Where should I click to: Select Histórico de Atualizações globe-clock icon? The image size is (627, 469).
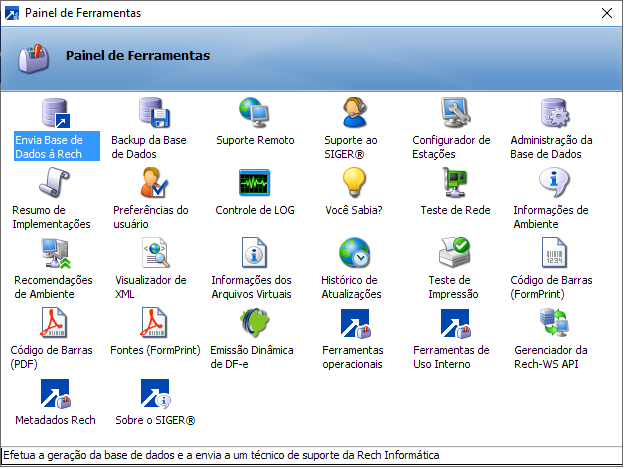coord(355,253)
